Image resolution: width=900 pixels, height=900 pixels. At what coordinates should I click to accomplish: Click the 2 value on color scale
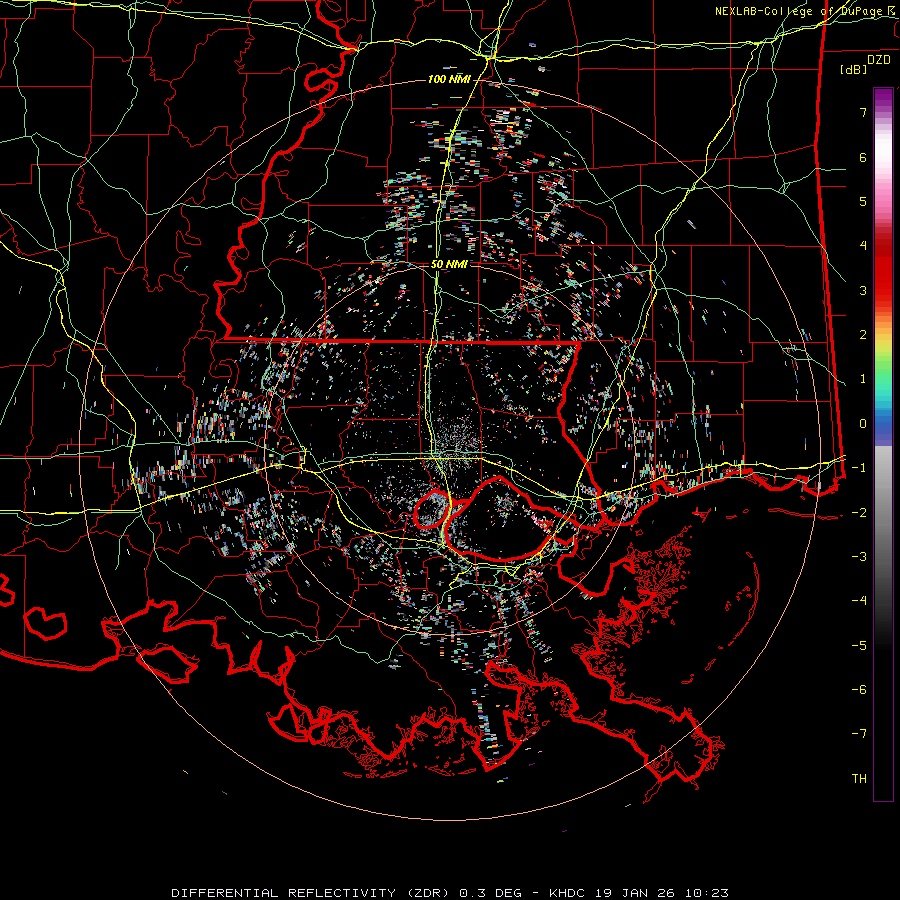pos(863,335)
